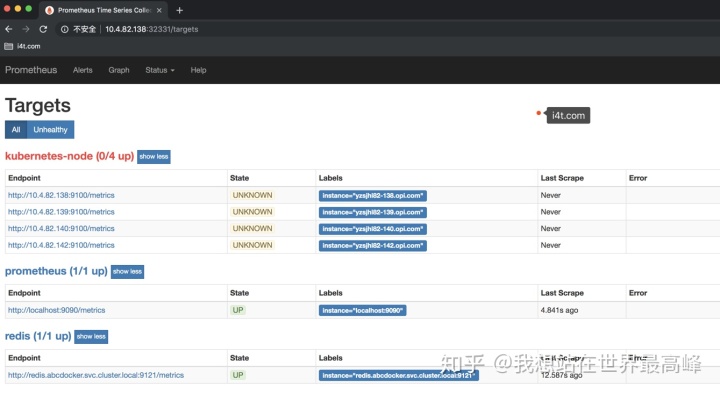The width and height of the screenshot is (720, 394).
Task: Click the kubernetes-node (0/4 up) heading
Action: coord(69,156)
